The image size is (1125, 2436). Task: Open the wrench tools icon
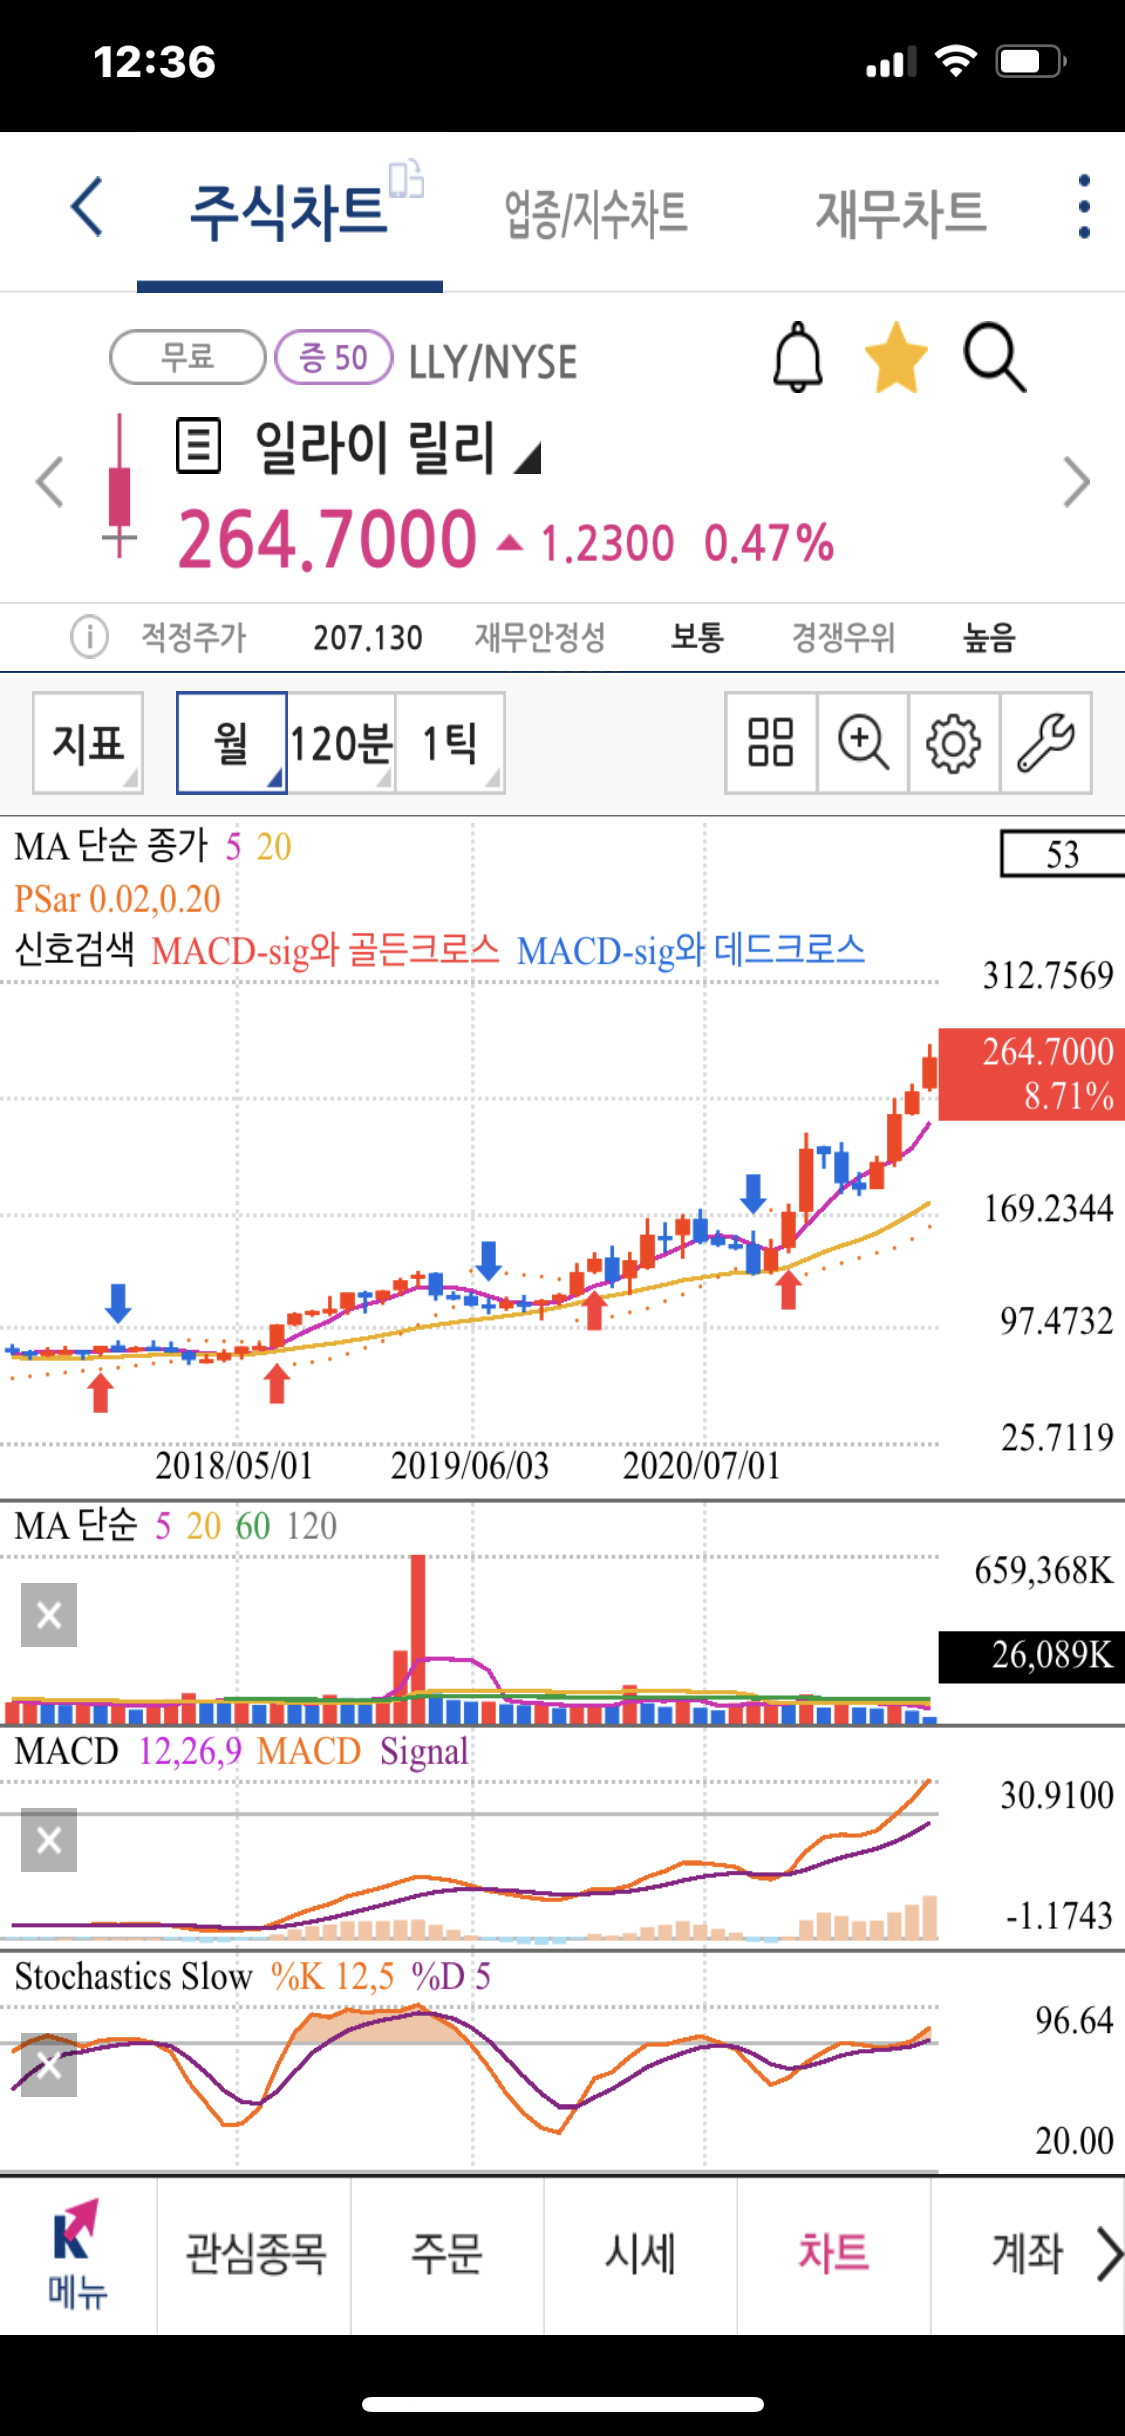1045,743
